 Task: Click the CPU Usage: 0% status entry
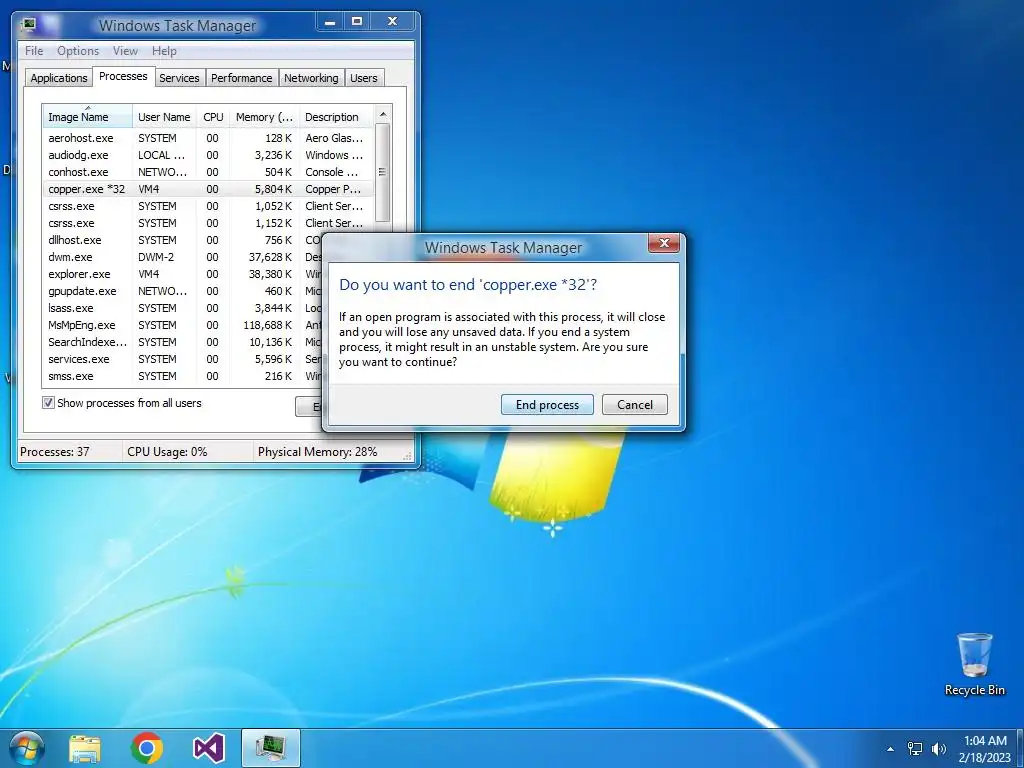pyautogui.click(x=167, y=451)
